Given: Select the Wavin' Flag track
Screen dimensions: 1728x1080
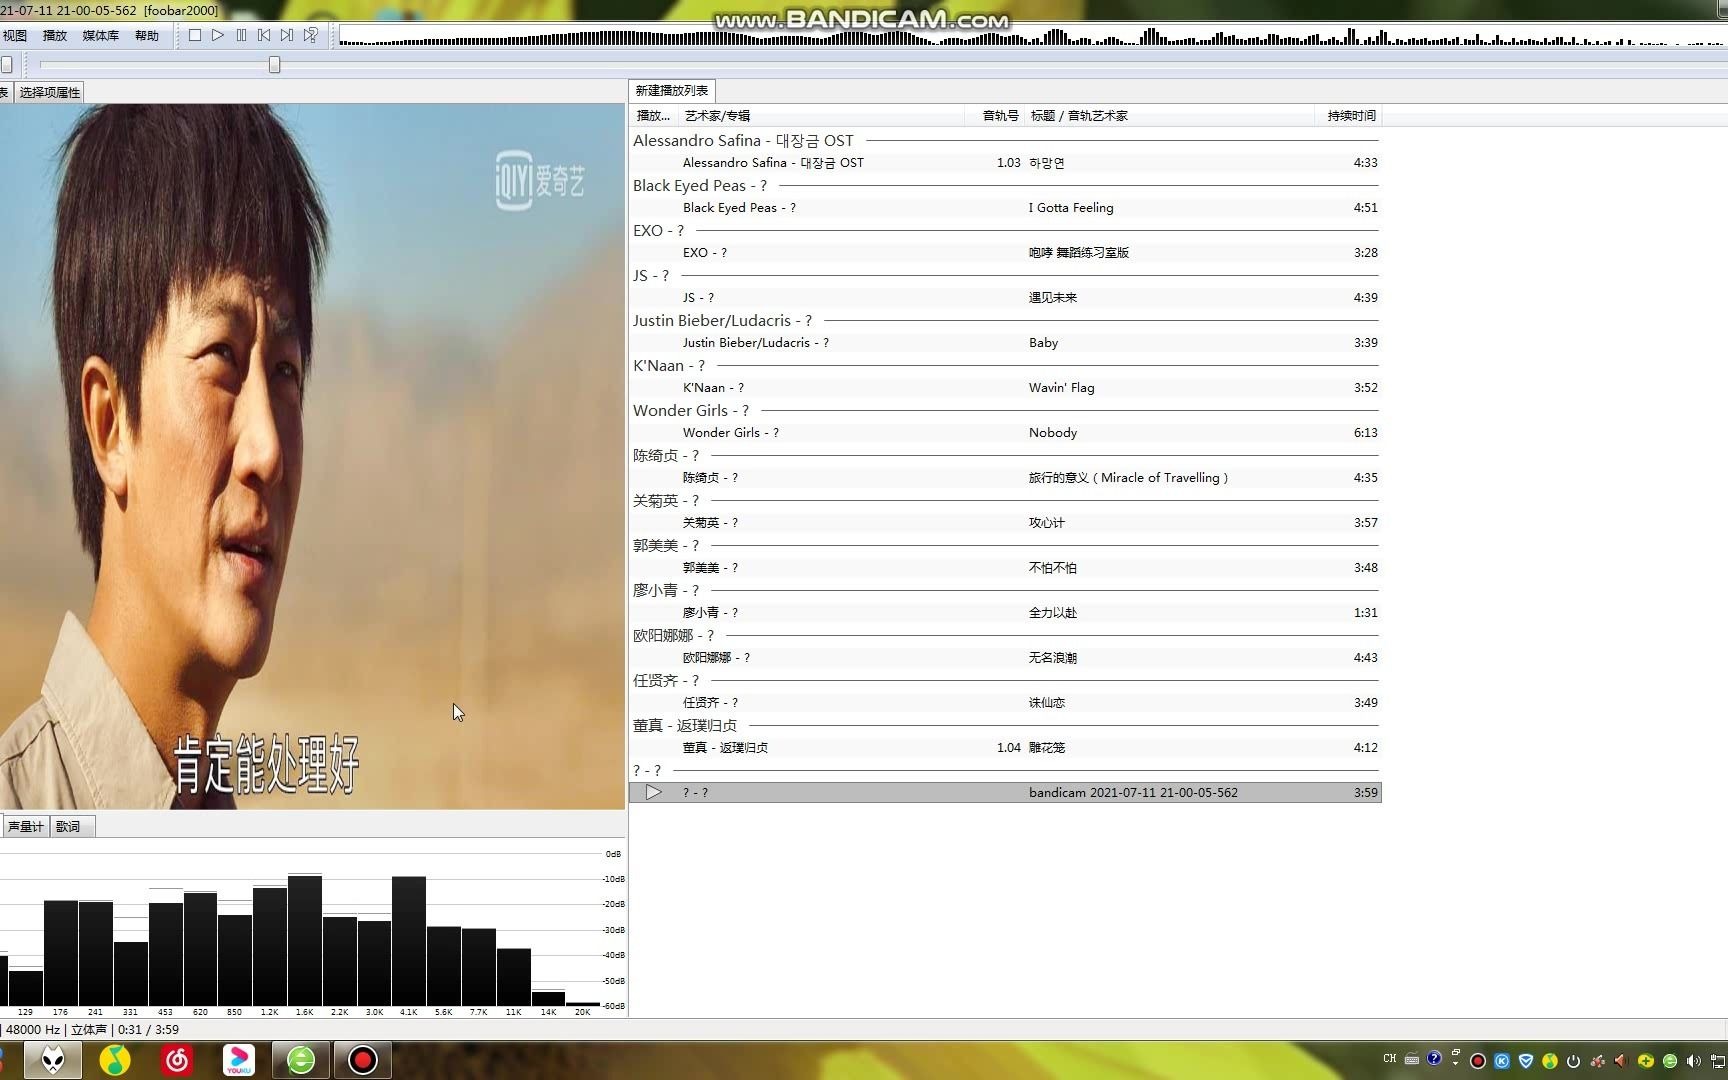Looking at the screenshot, I should click(1005, 387).
